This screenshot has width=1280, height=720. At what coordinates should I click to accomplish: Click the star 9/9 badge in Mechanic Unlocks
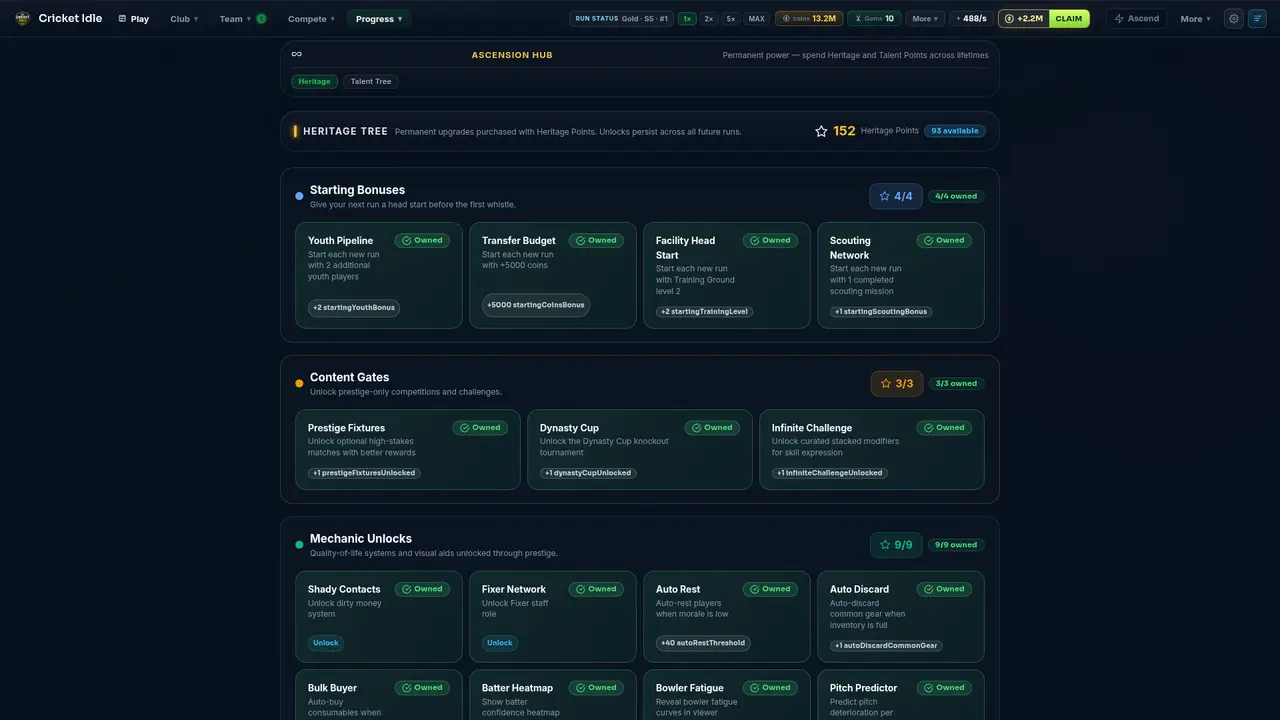896,545
